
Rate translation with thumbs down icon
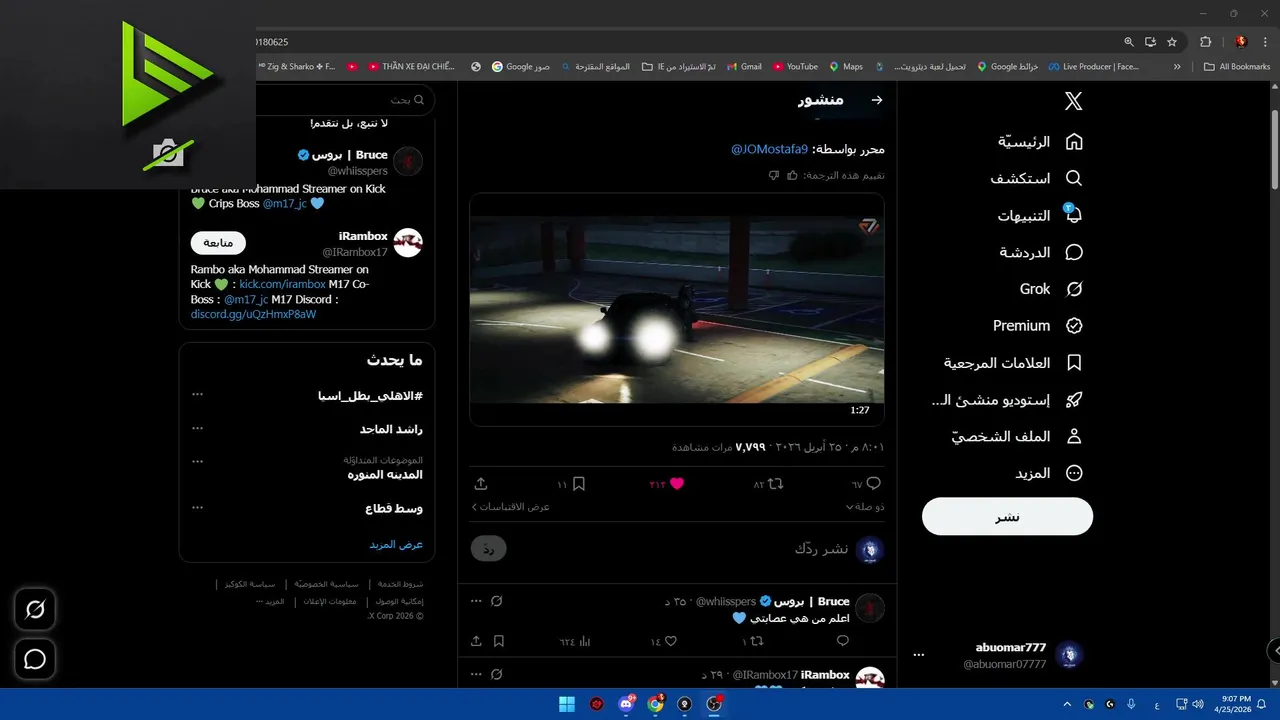point(774,175)
